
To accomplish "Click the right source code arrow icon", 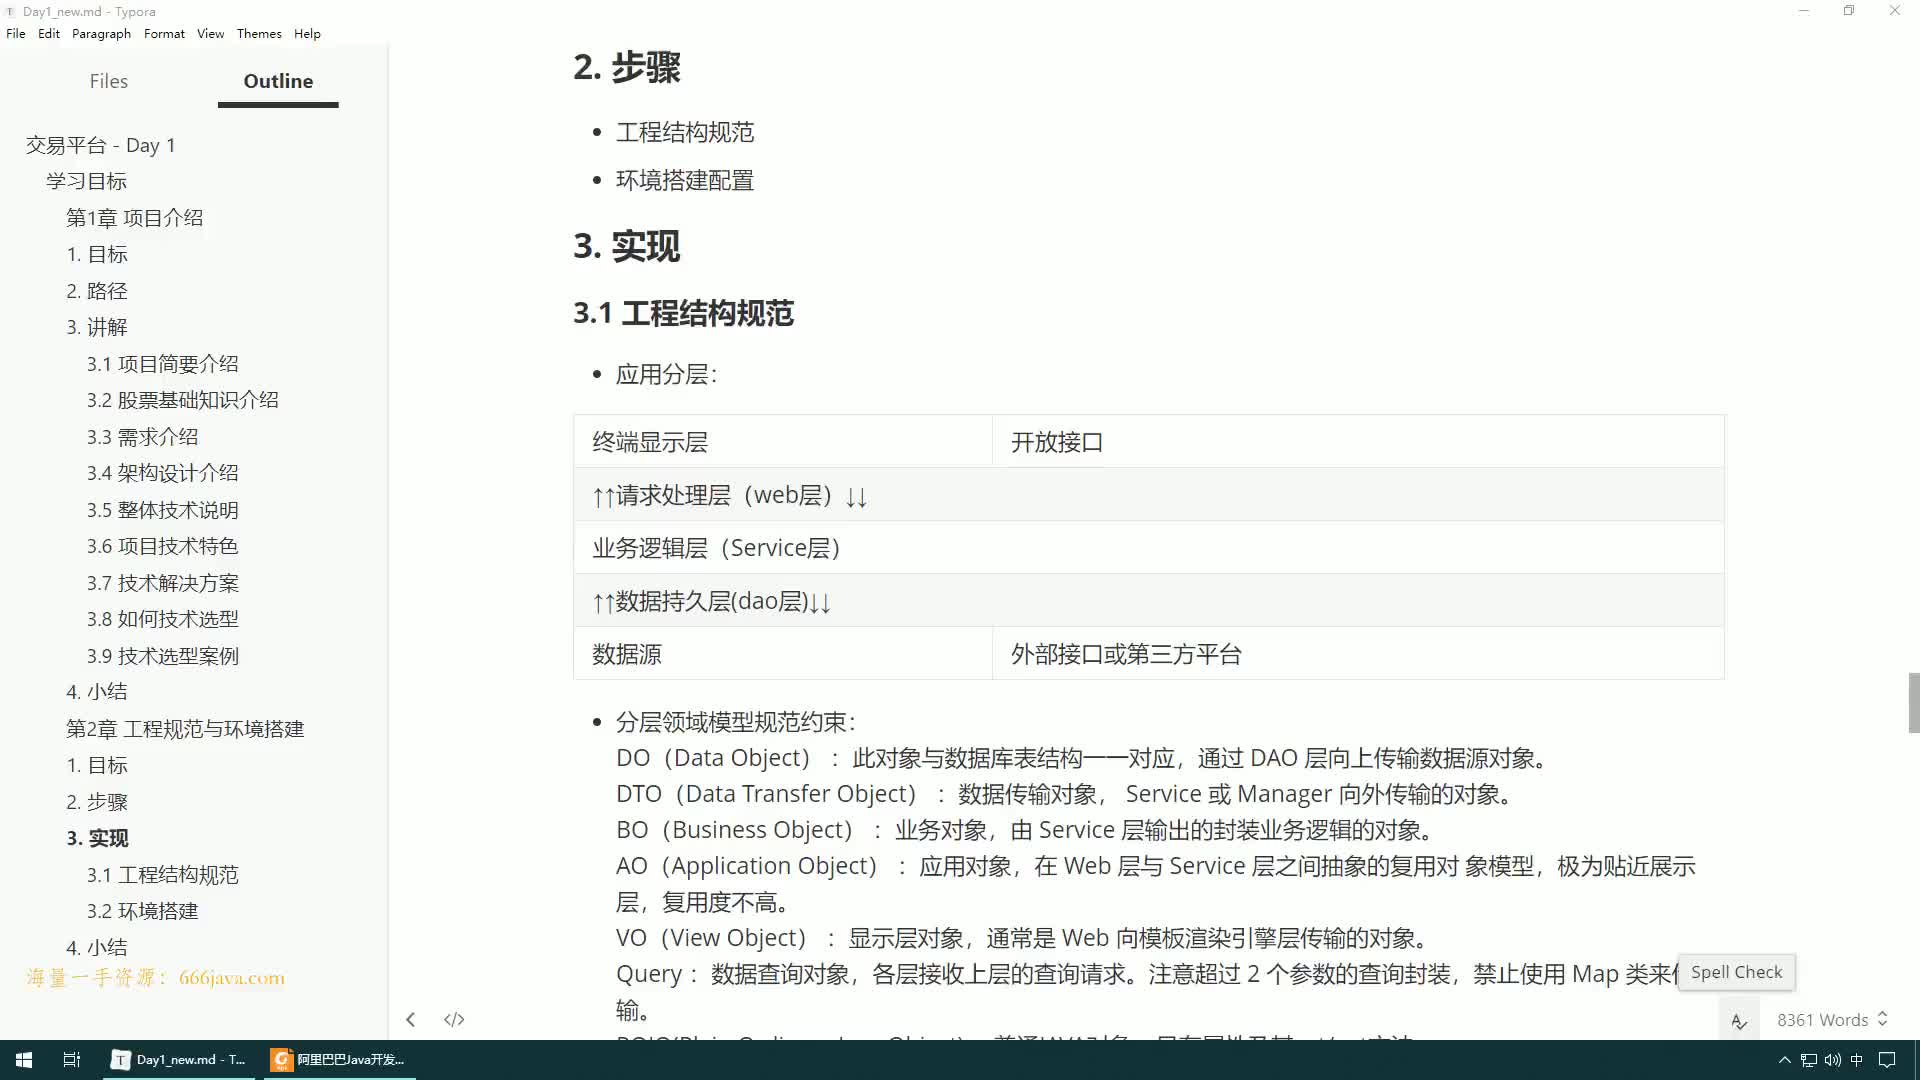I will pos(454,1018).
